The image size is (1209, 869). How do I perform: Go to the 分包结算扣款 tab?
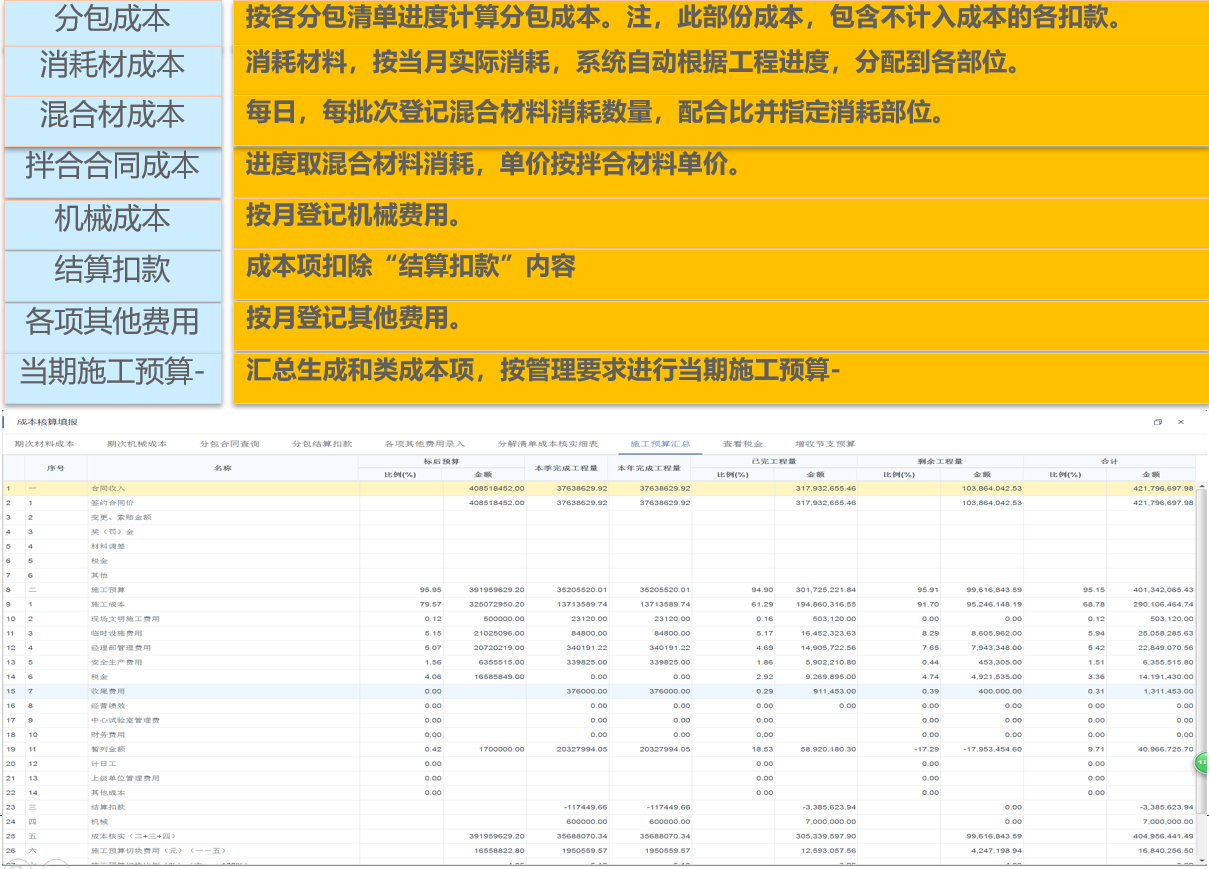point(322,443)
